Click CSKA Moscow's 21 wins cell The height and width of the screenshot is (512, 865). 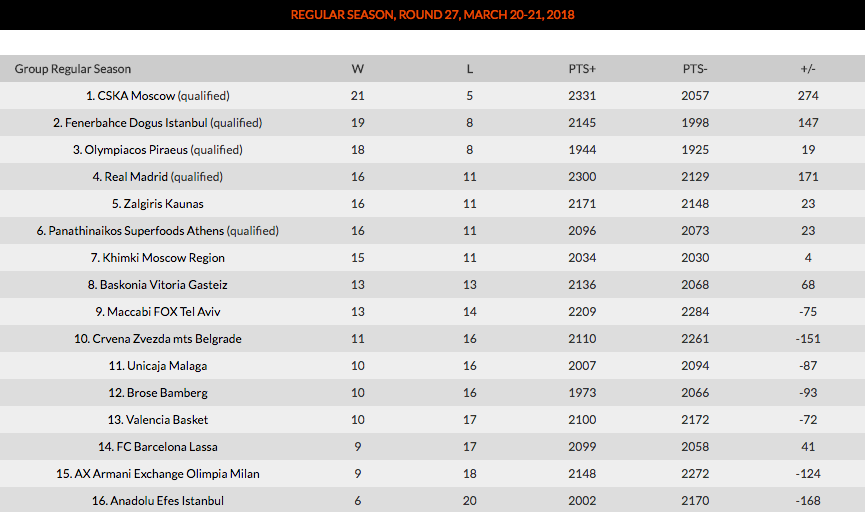[x=357, y=96]
